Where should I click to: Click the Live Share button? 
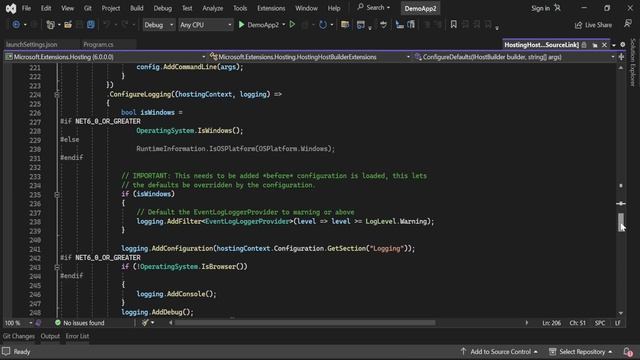click(593, 25)
